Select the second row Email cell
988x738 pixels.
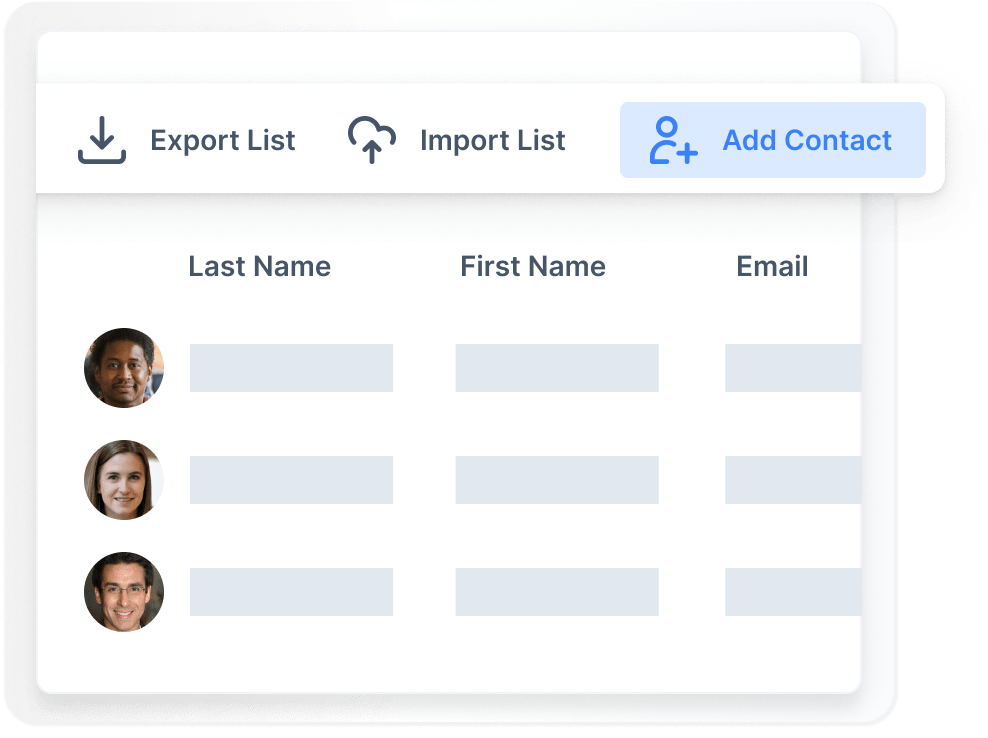792,480
